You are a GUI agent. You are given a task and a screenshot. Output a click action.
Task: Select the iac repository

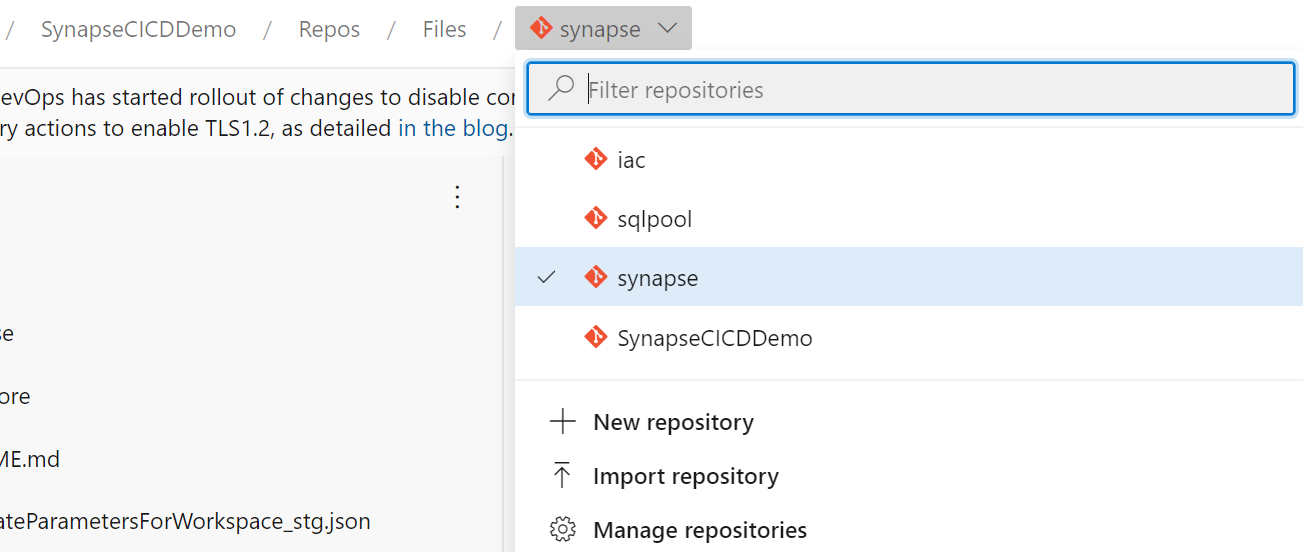[x=631, y=160]
